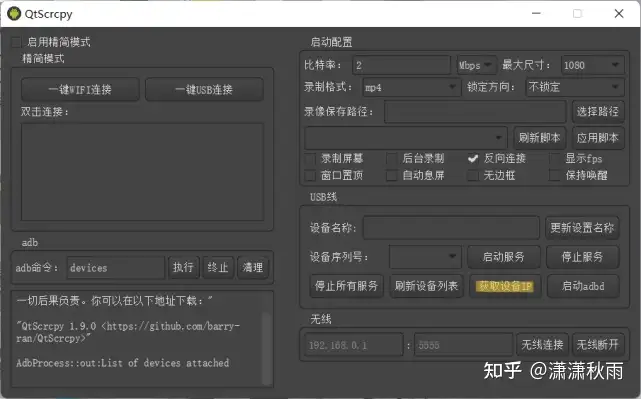The height and width of the screenshot is (399, 641).
Task: Enable the 启用精简模式 checkbox
Action: (16, 42)
